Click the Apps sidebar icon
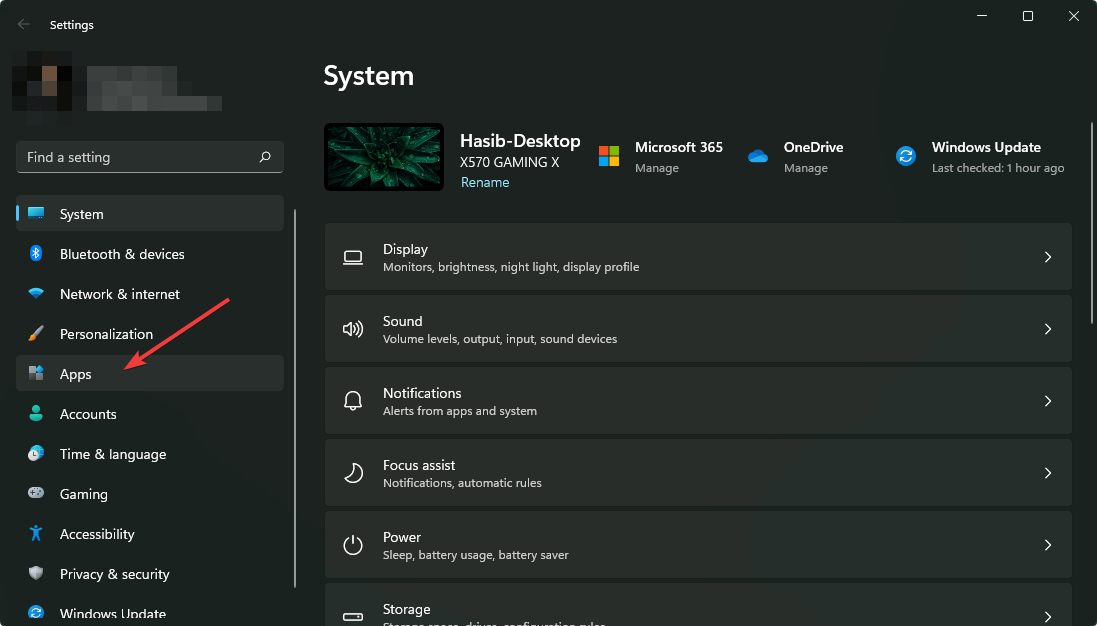Viewport: 1097px width, 626px height. 36,374
